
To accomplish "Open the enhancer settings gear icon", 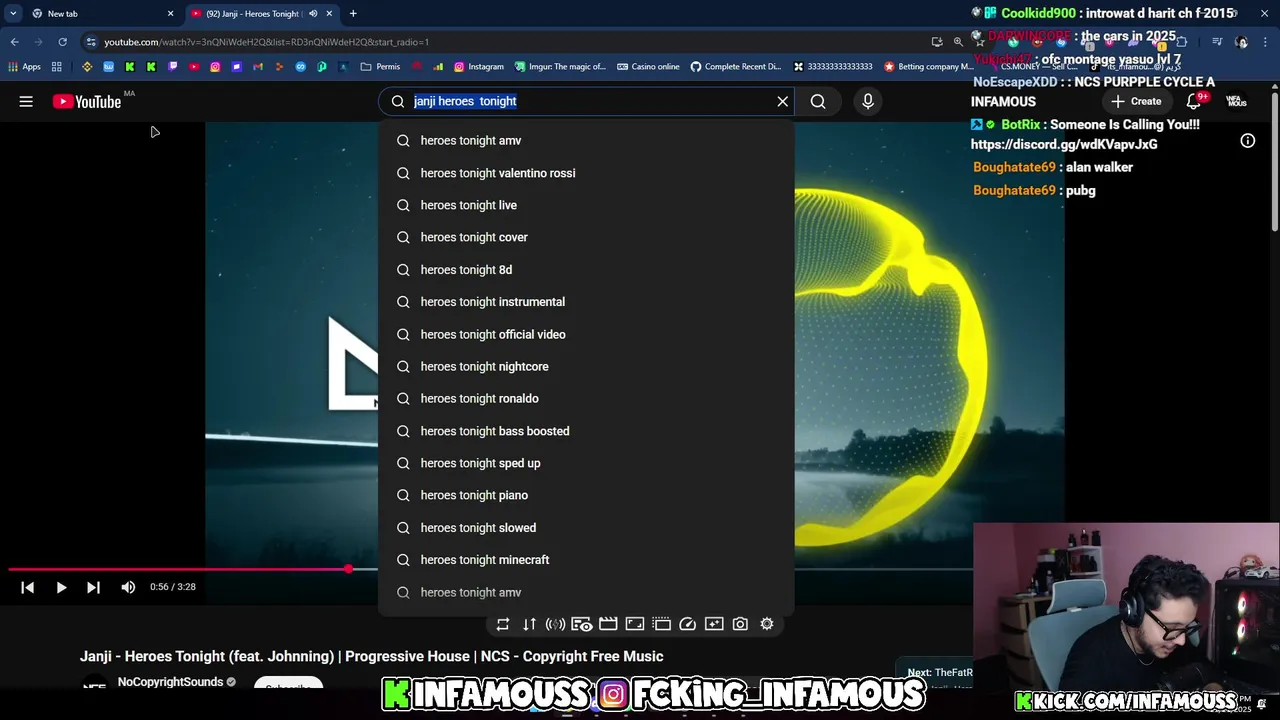I will (767, 624).
